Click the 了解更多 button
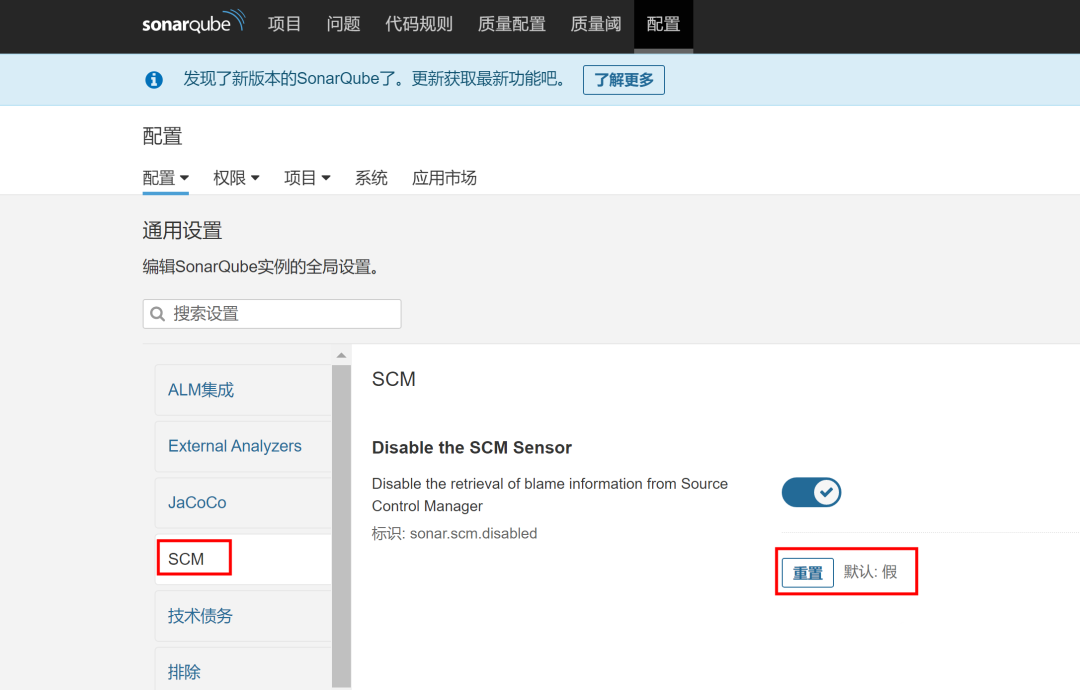This screenshot has width=1080, height=690. click(x=624, y=80)
